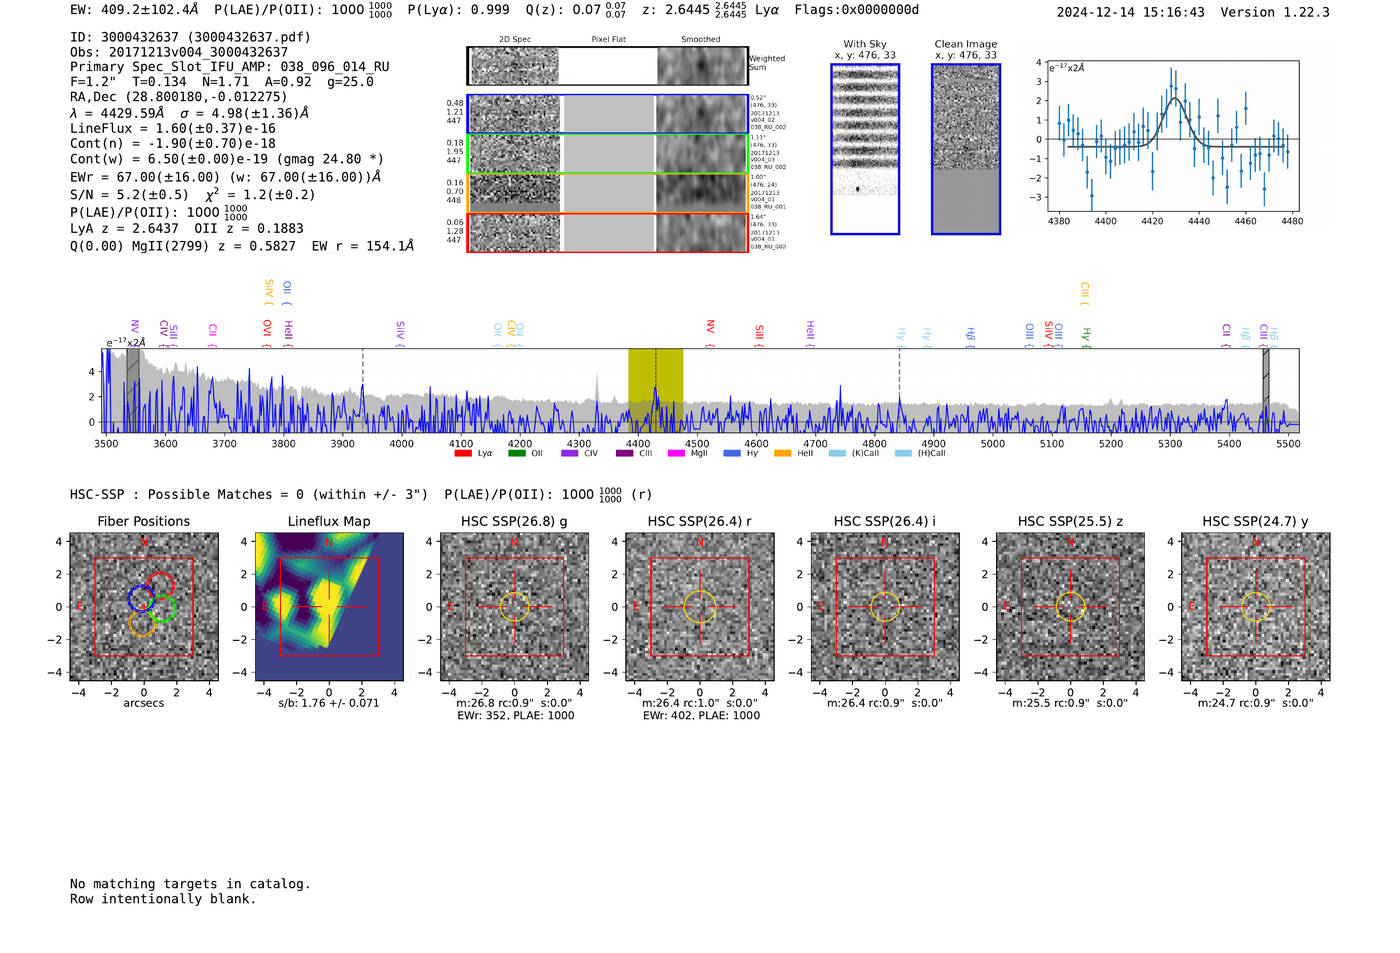Click the Cont(n) = -1.90(±0.70)e-18 line
The width and height of the screenshot is (1400, 953).
coord(173,143)
